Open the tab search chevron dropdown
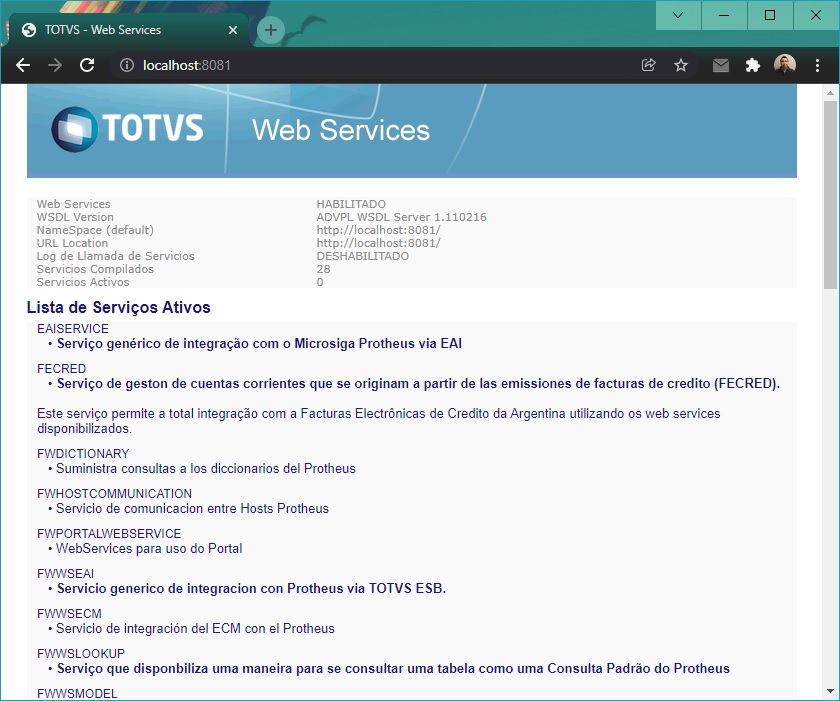The image size is (840, 701). (x=678, y=15)
